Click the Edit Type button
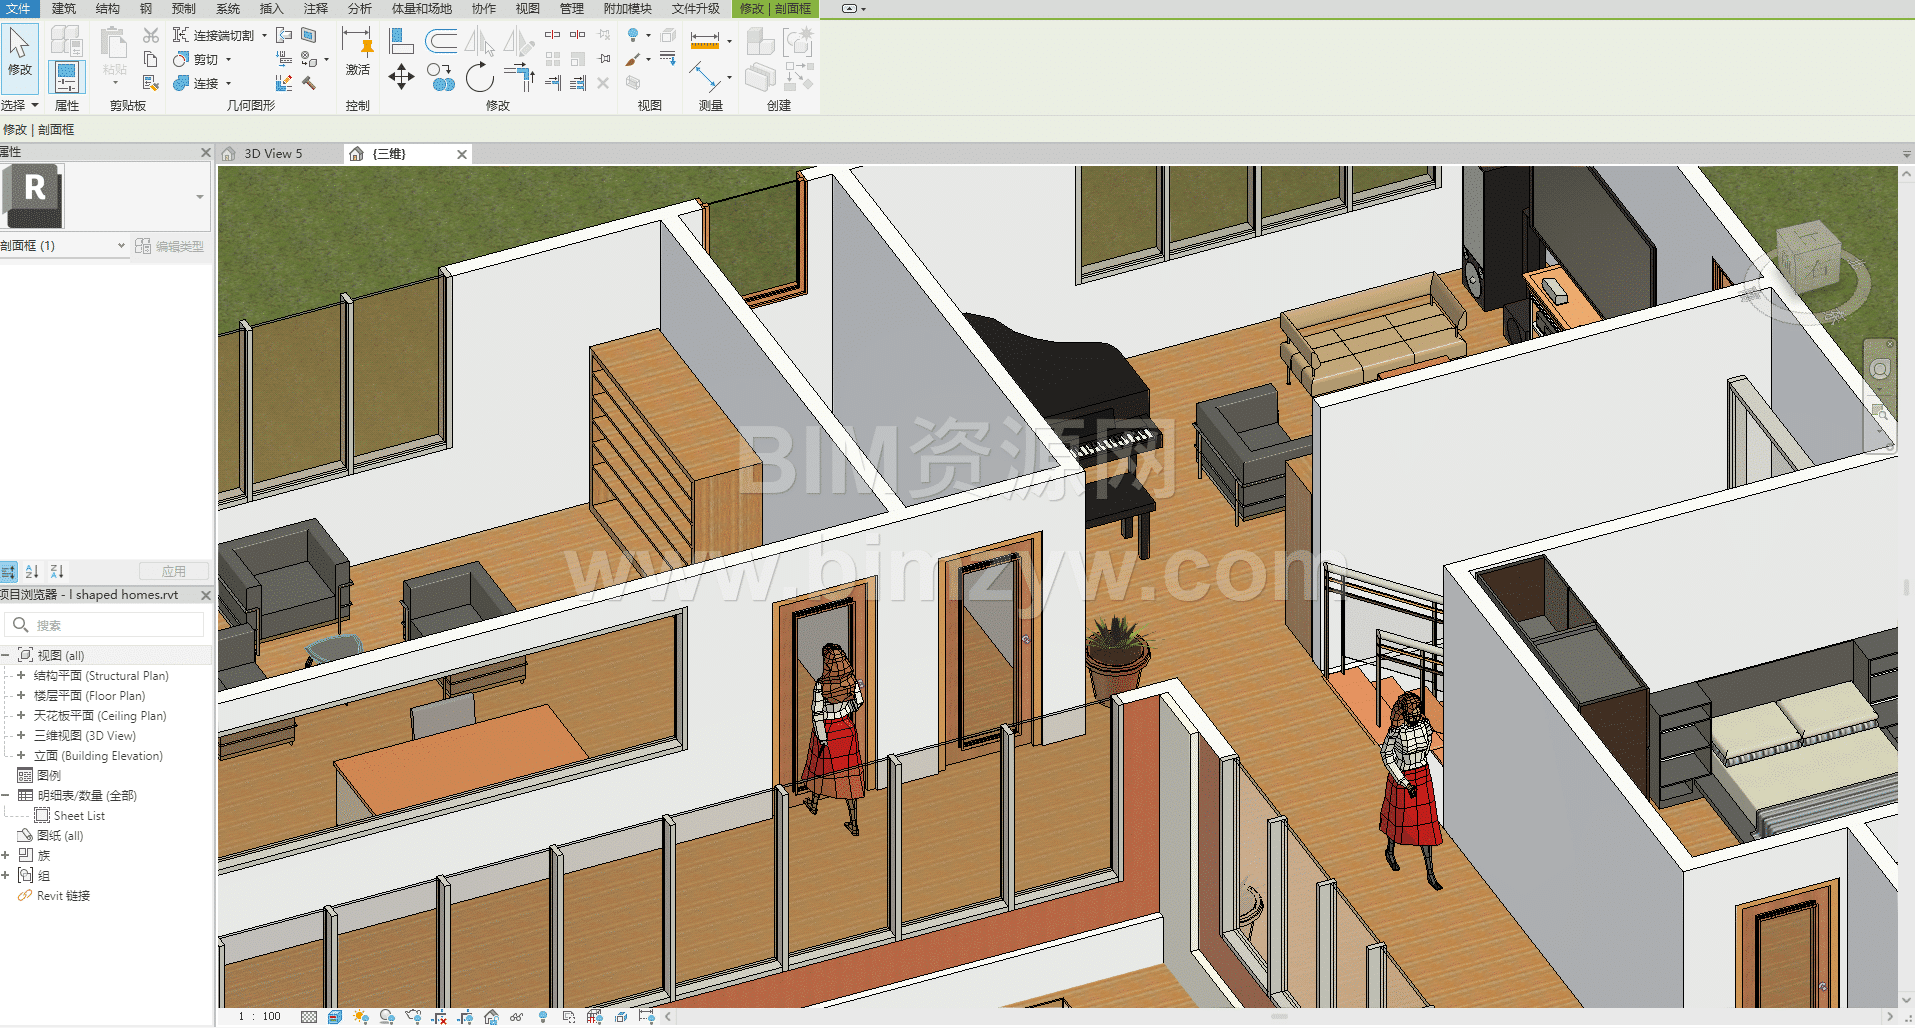 (170, 246)
